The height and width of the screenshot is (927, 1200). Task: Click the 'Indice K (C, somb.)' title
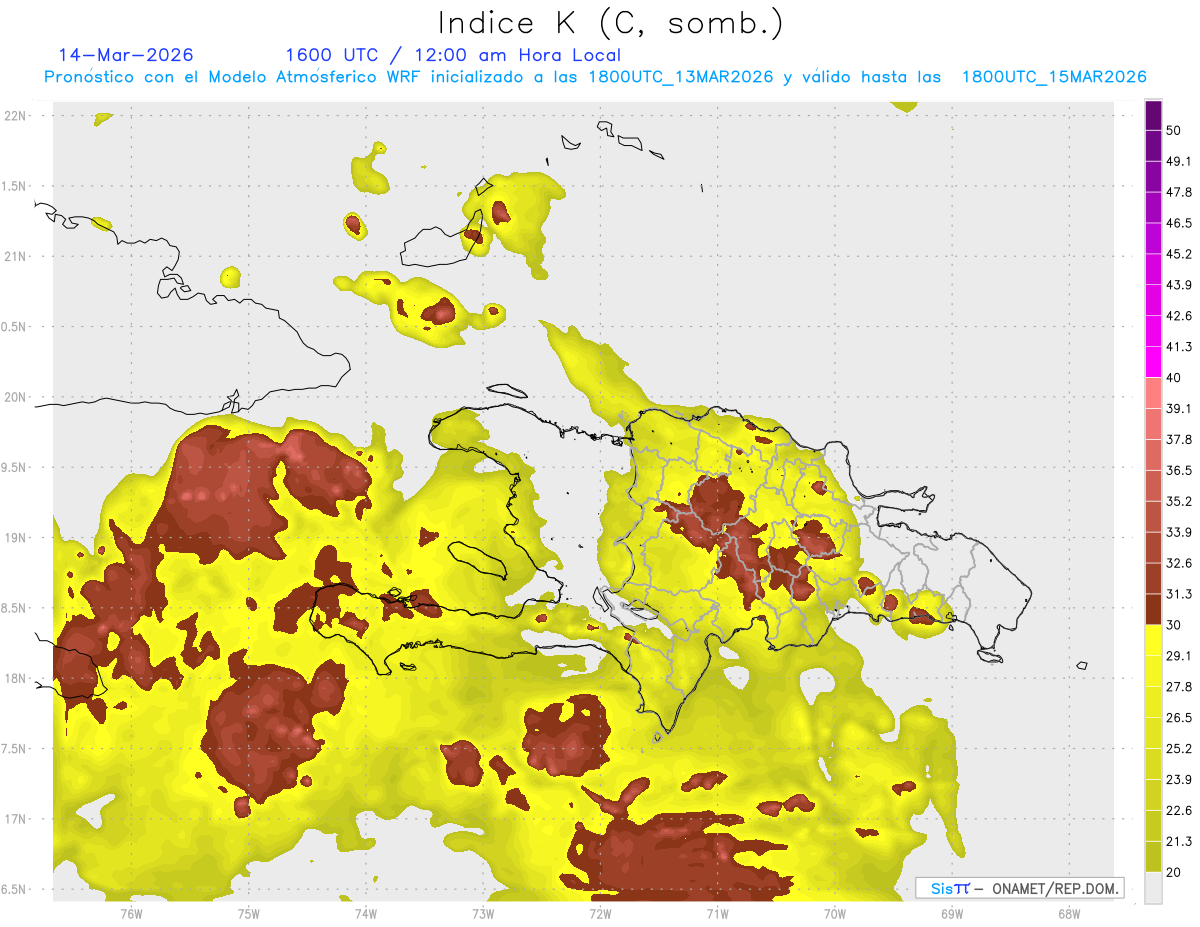[x=611, y=23]
